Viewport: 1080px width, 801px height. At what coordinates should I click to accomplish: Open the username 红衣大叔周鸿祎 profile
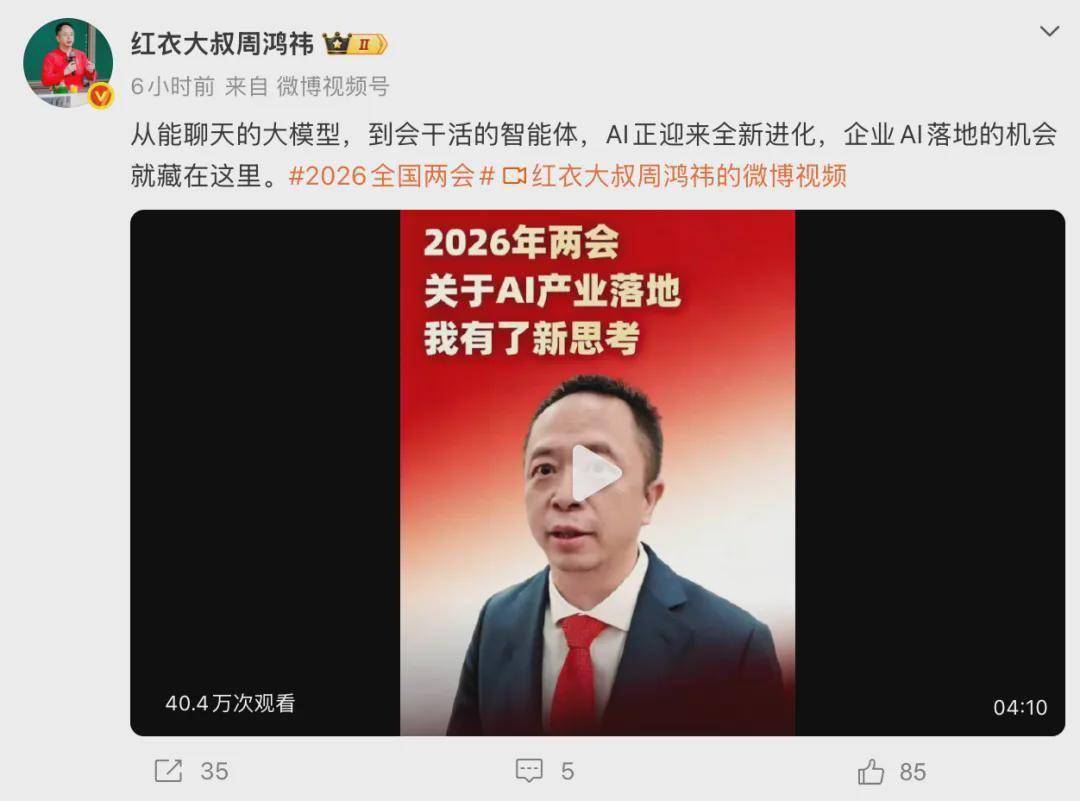pos(222,44)
